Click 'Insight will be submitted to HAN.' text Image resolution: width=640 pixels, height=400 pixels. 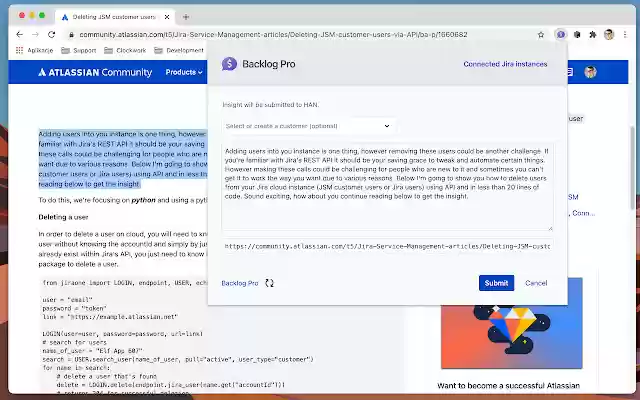click(271, 105)
